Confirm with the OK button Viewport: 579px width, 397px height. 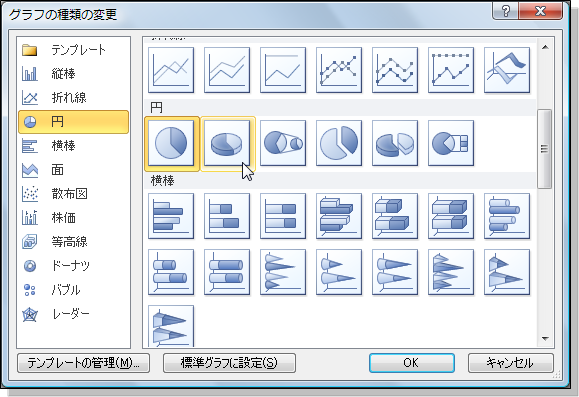click(x=412, y=363)
